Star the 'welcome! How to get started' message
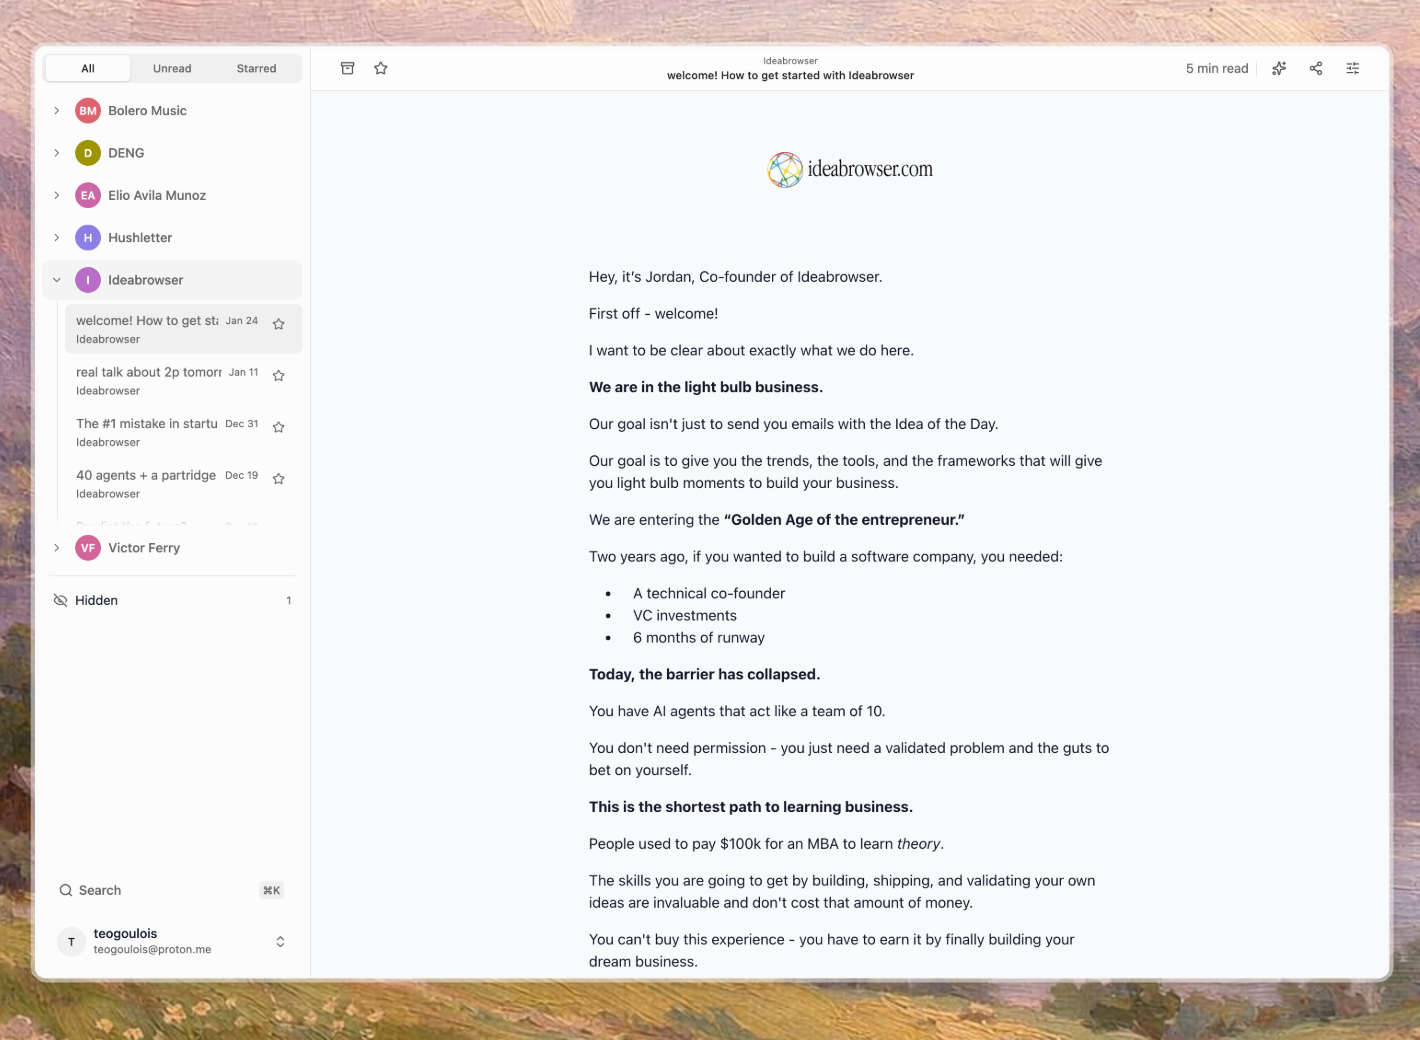The image size is (1420, 1040). tap(279, 324)
